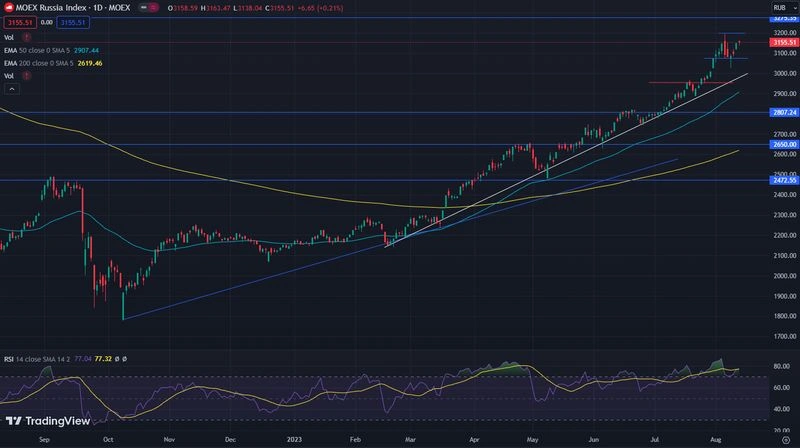Open chart settings gear near time axis
The width and height of the screenshot is (800, 448).
coord(786,440)
